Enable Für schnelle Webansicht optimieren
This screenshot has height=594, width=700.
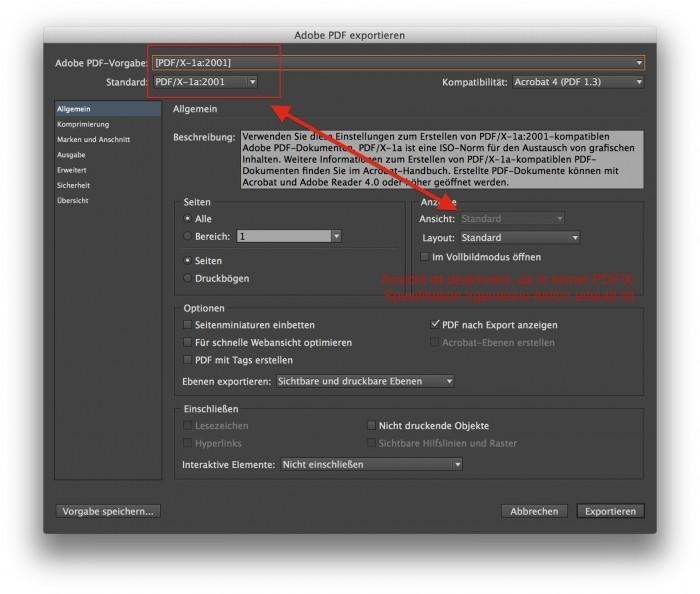[x=188, y=342]
